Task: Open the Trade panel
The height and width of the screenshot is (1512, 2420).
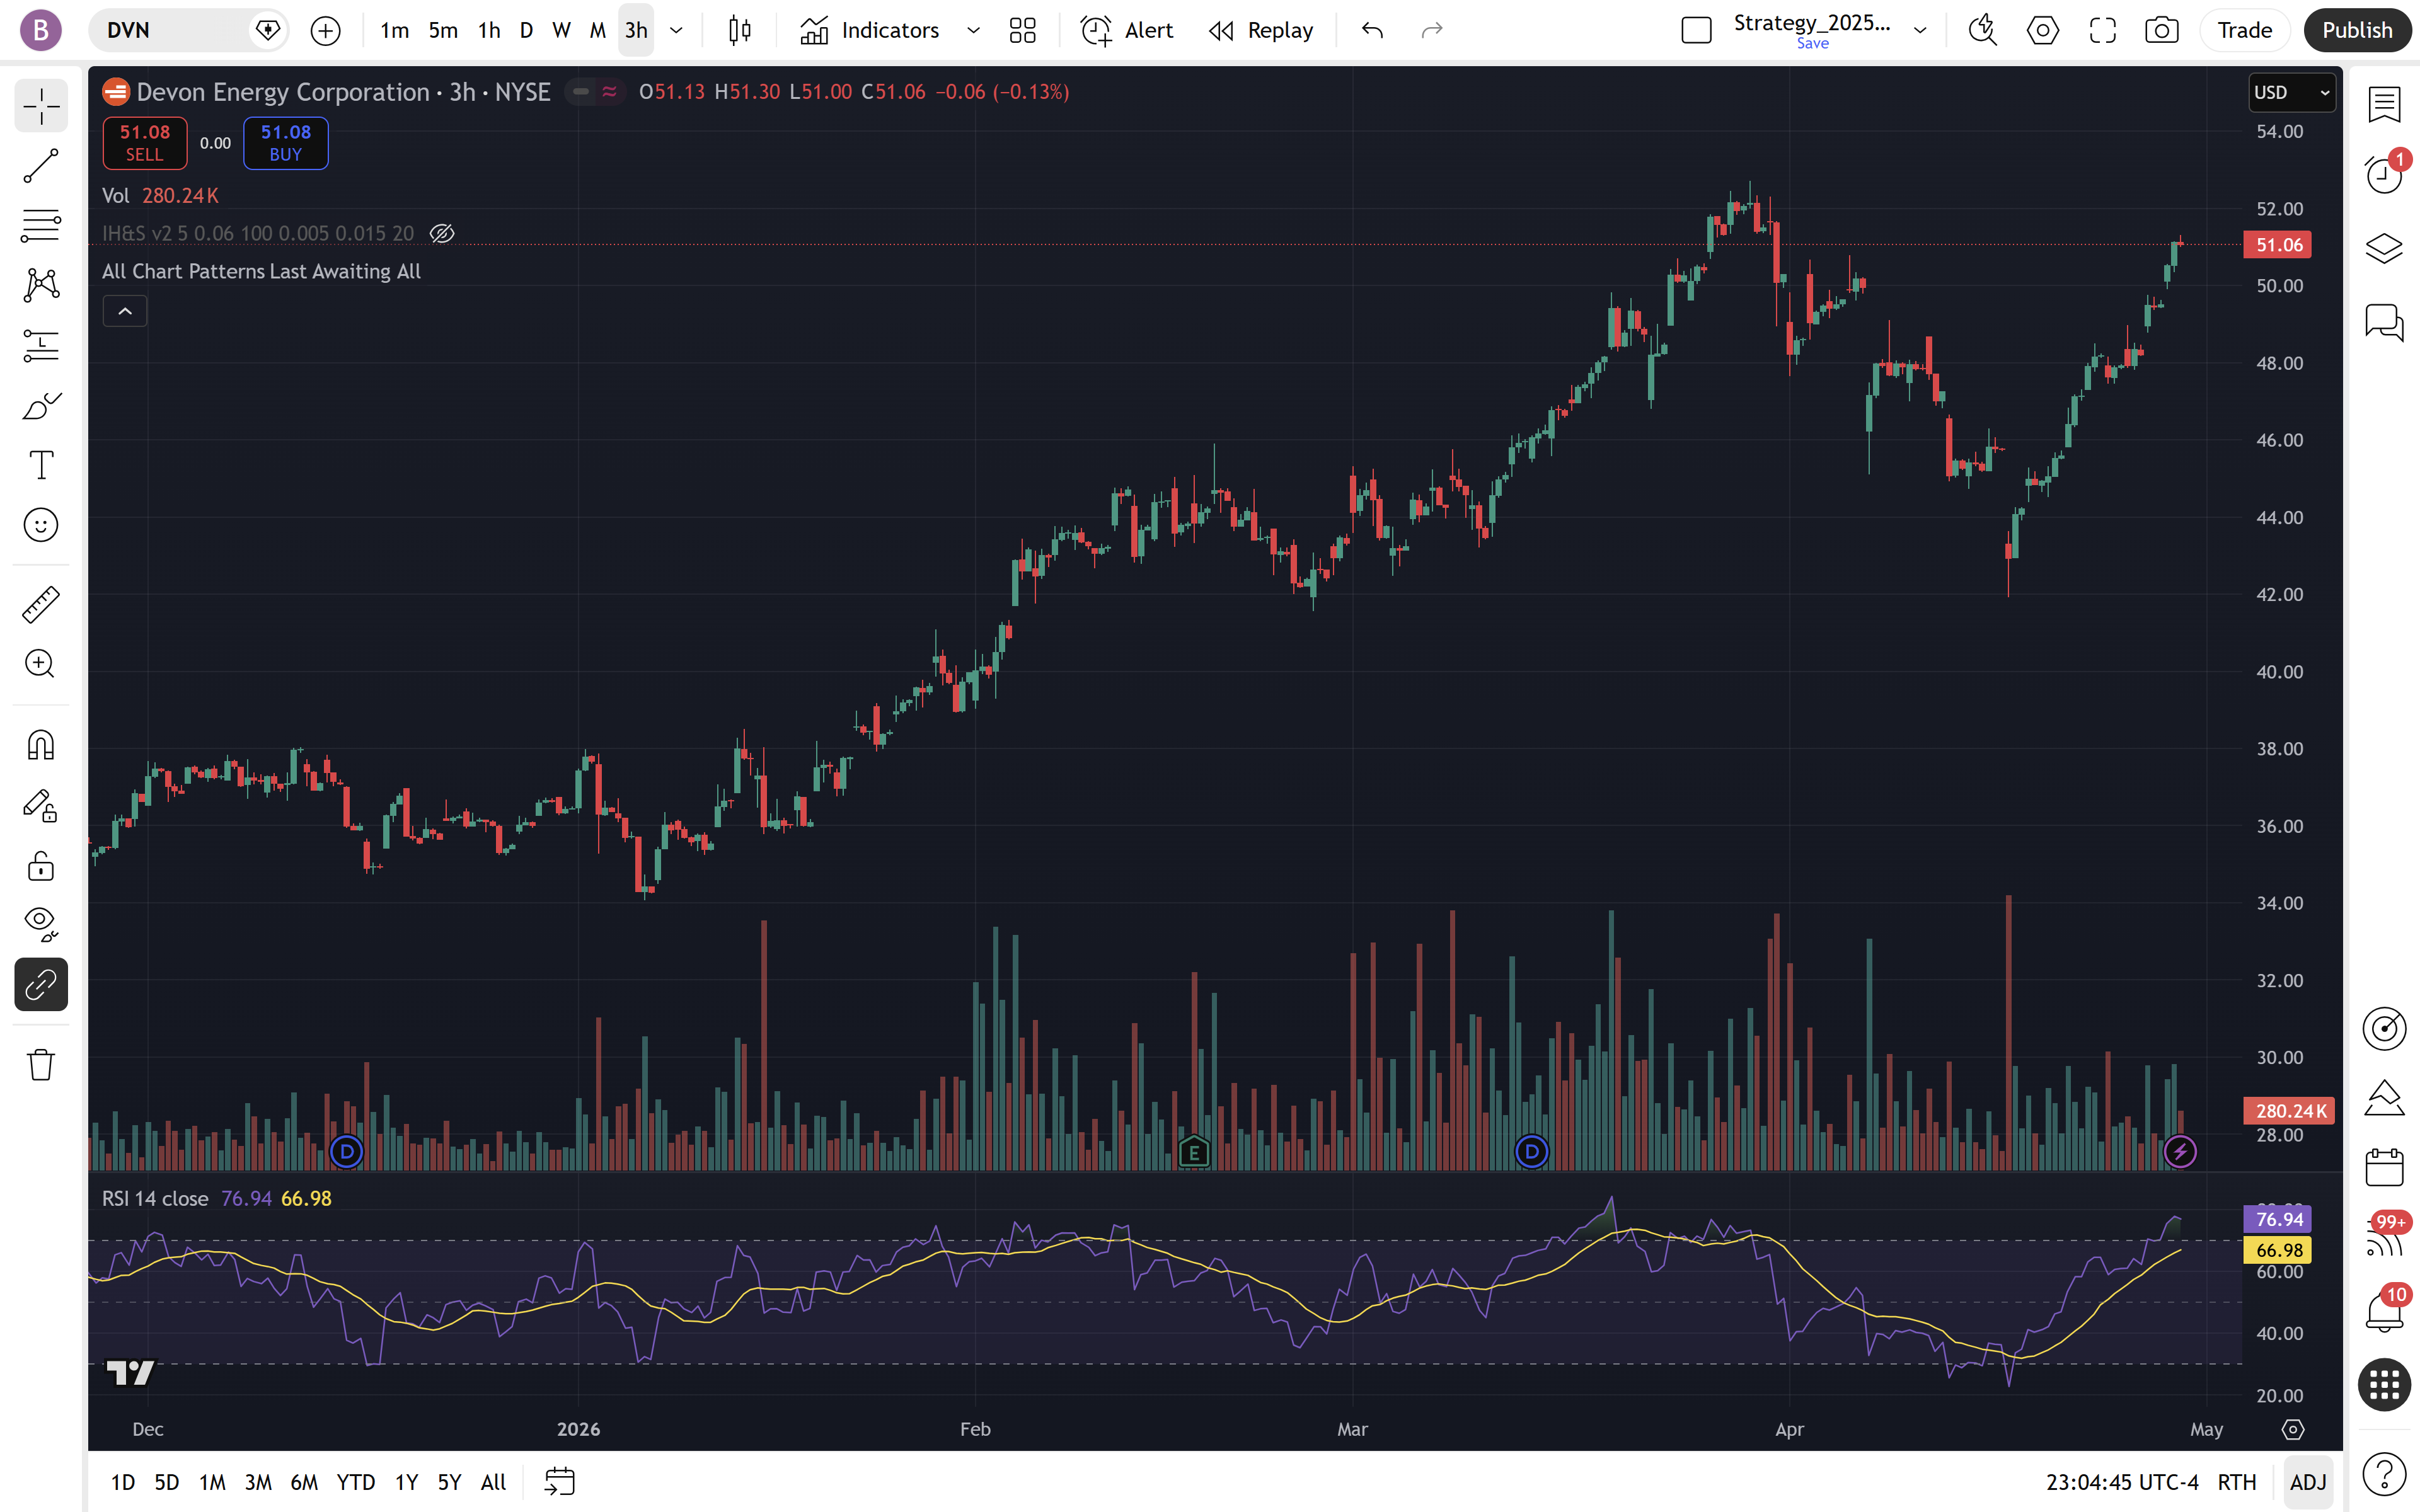Action: [2245, 31]
